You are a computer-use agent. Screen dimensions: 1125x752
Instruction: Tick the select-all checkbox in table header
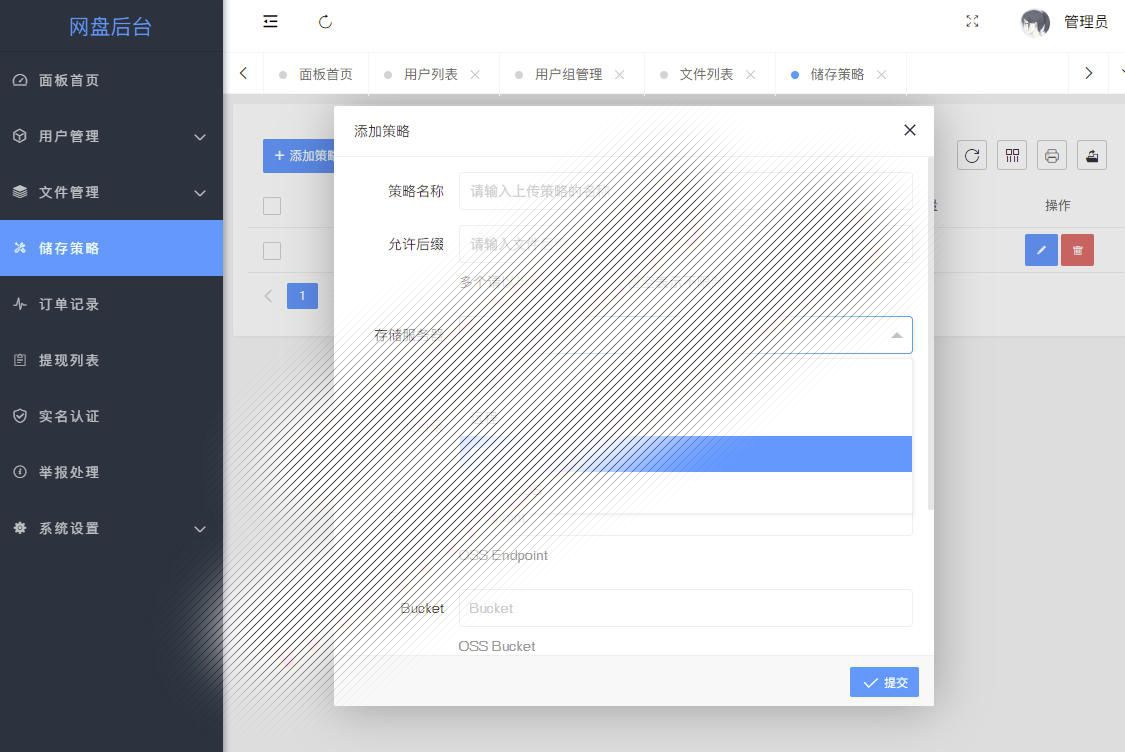(x=272, y=206)
